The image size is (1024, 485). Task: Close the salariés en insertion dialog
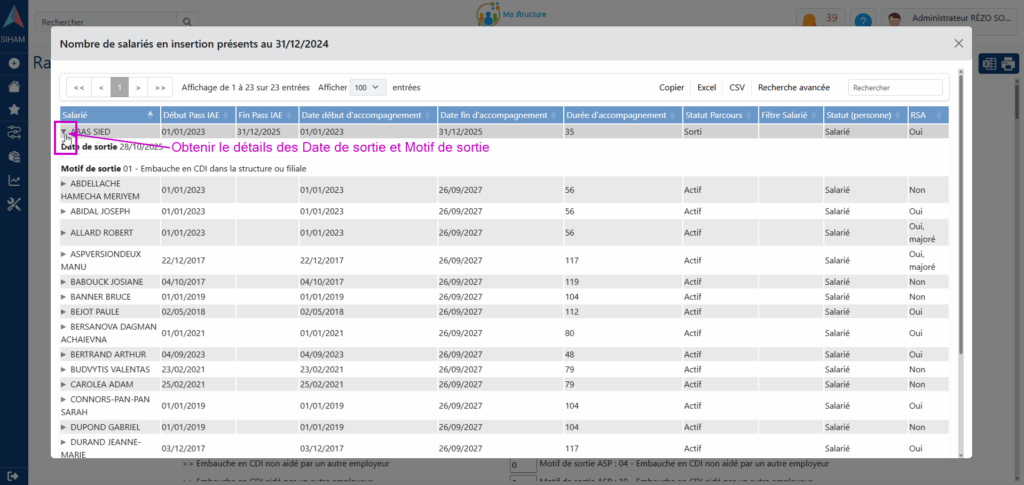[958, 43]
